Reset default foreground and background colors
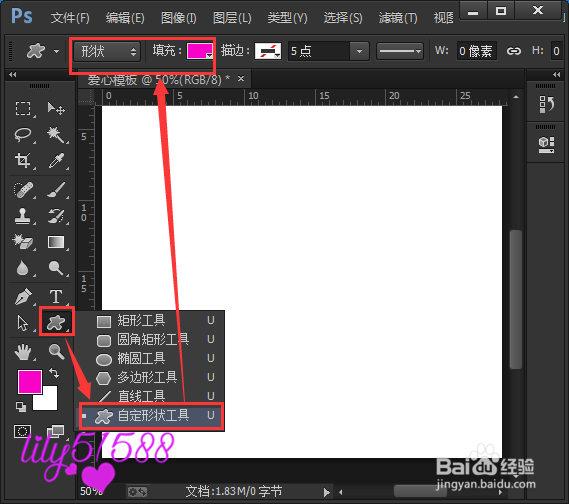The image size is (569, 504). (x=21, y=406)
